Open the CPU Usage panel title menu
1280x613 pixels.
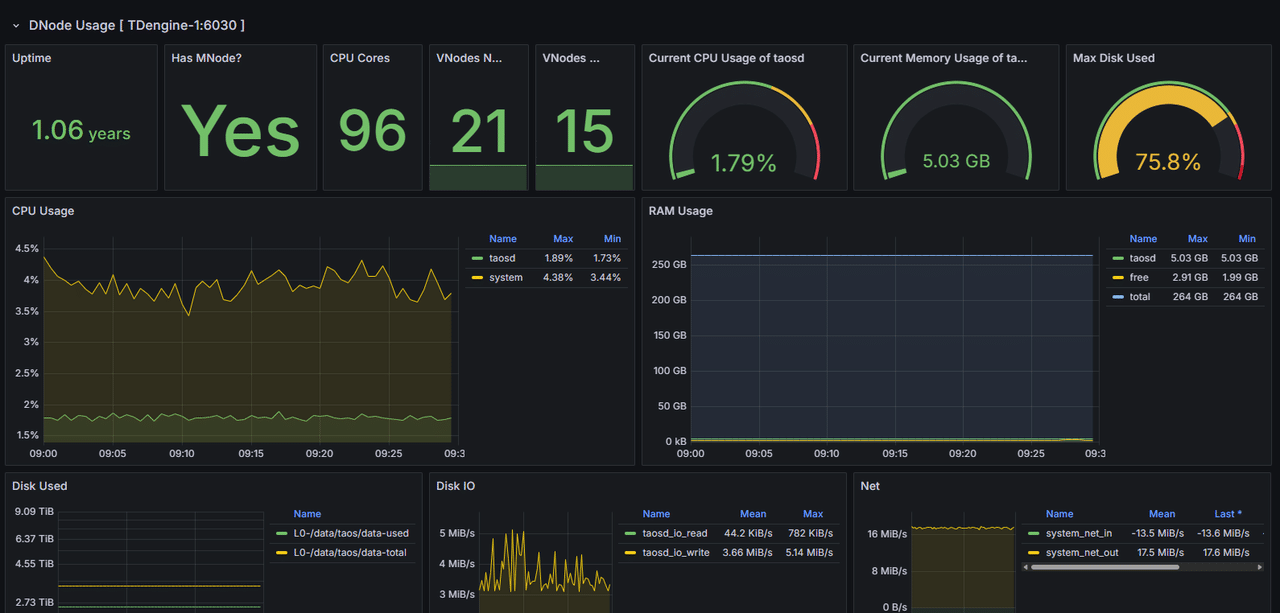pos(43,211)
